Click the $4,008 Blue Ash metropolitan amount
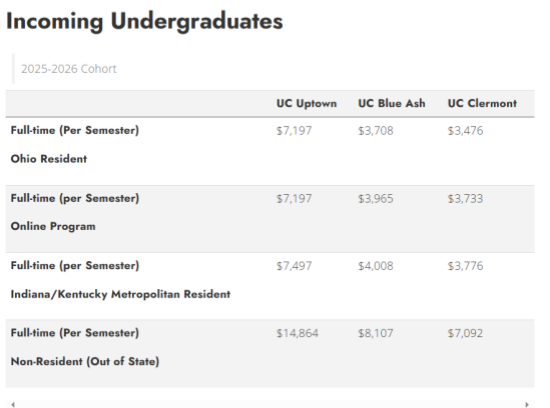 (376, 266)
